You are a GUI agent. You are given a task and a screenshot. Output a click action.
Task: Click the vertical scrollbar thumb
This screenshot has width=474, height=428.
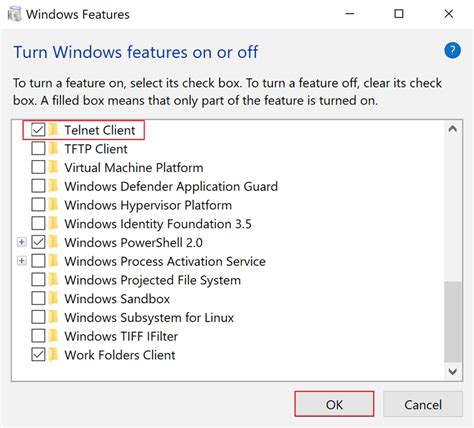[x=453, y=321]
